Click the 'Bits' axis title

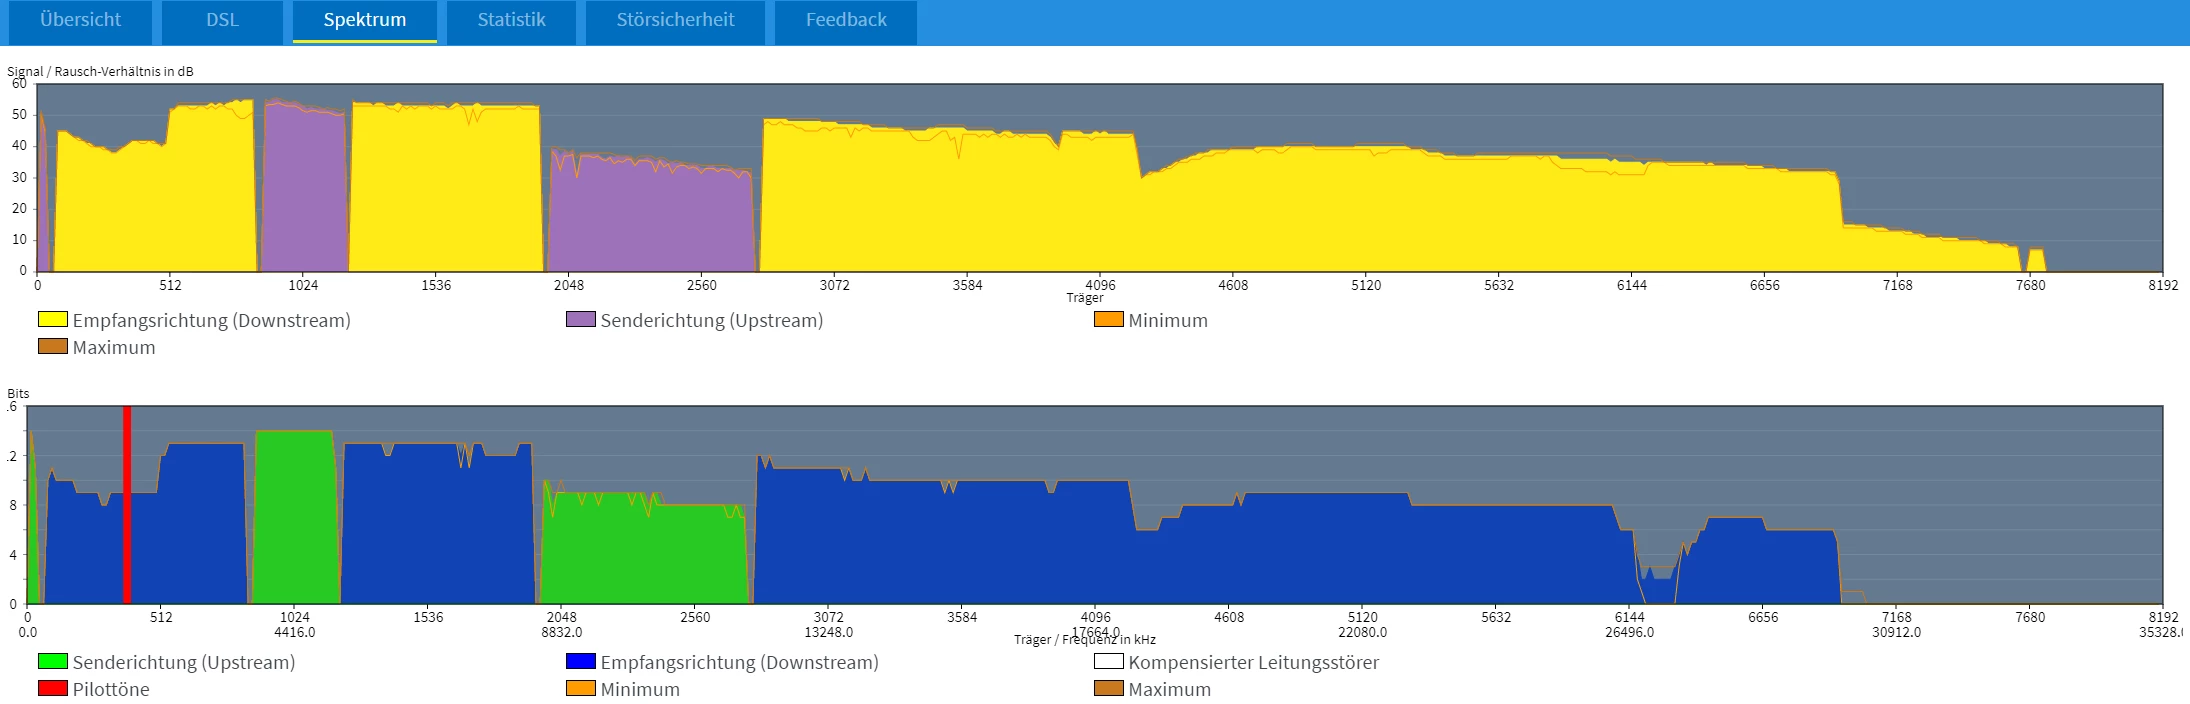pos(18,394)
